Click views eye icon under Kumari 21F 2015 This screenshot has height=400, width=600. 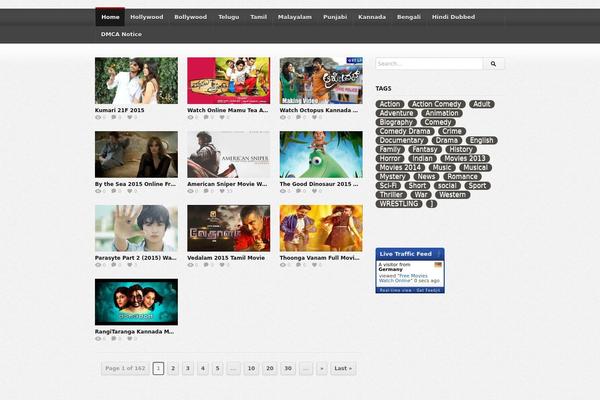point(98,118)
